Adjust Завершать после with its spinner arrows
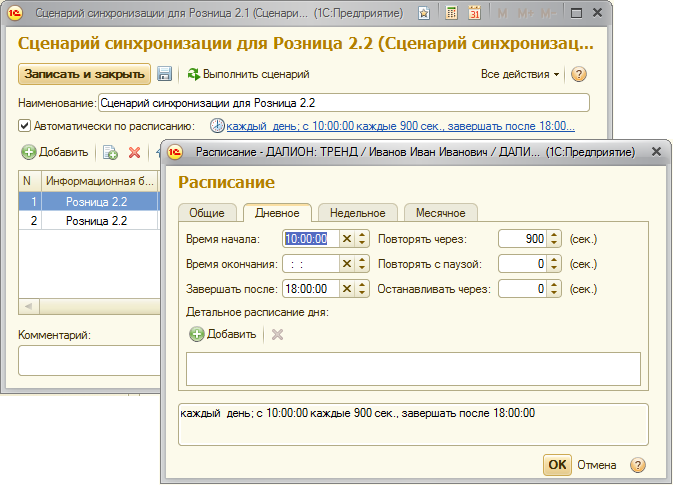The image size is (673, 485). tap(362, 289)
